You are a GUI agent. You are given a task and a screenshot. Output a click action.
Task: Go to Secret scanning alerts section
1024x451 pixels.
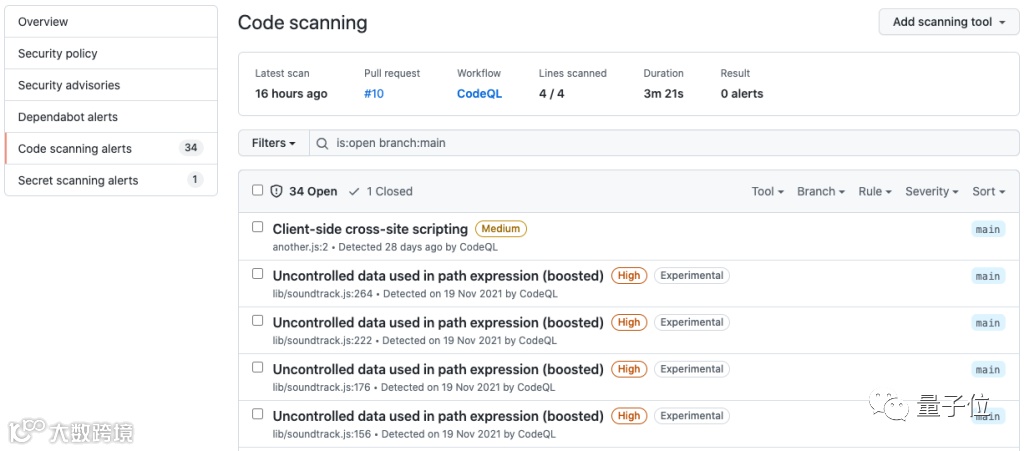point(78,181)
